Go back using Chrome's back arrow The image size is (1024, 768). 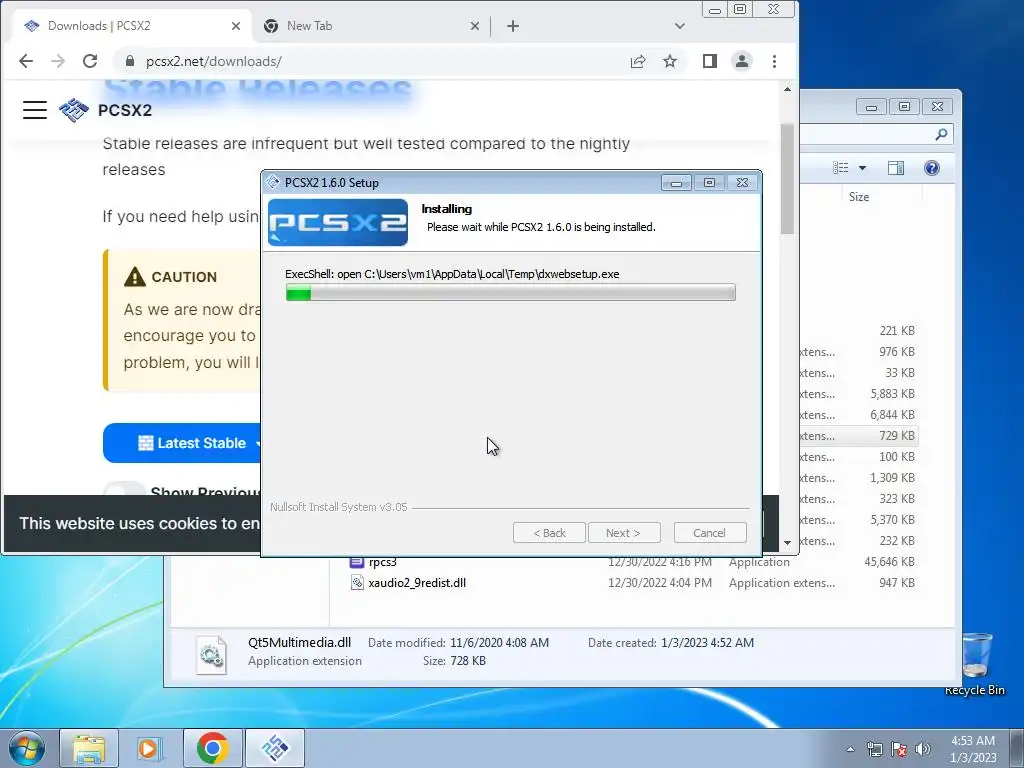25,61
